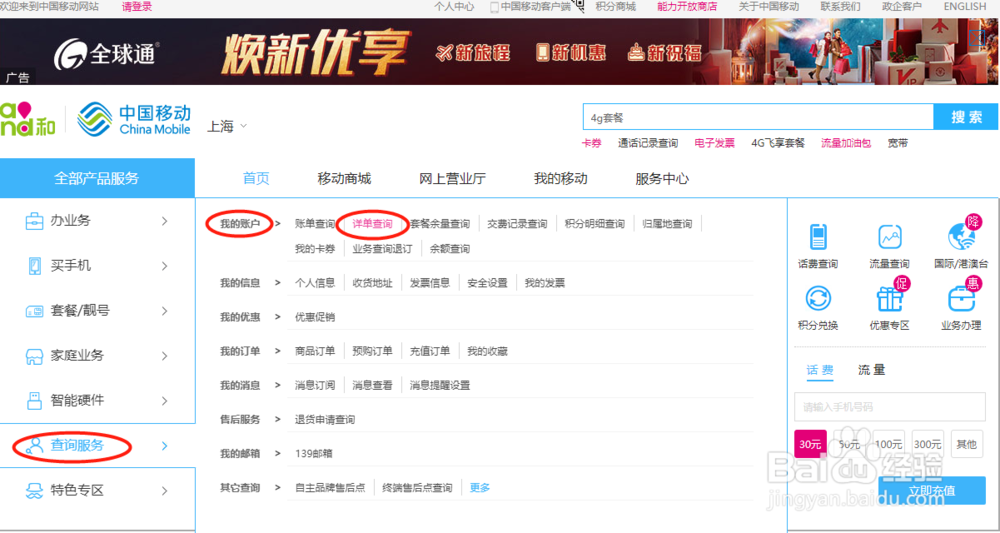
Task: Open the 服务中心 nav tab
Action: 662,179
